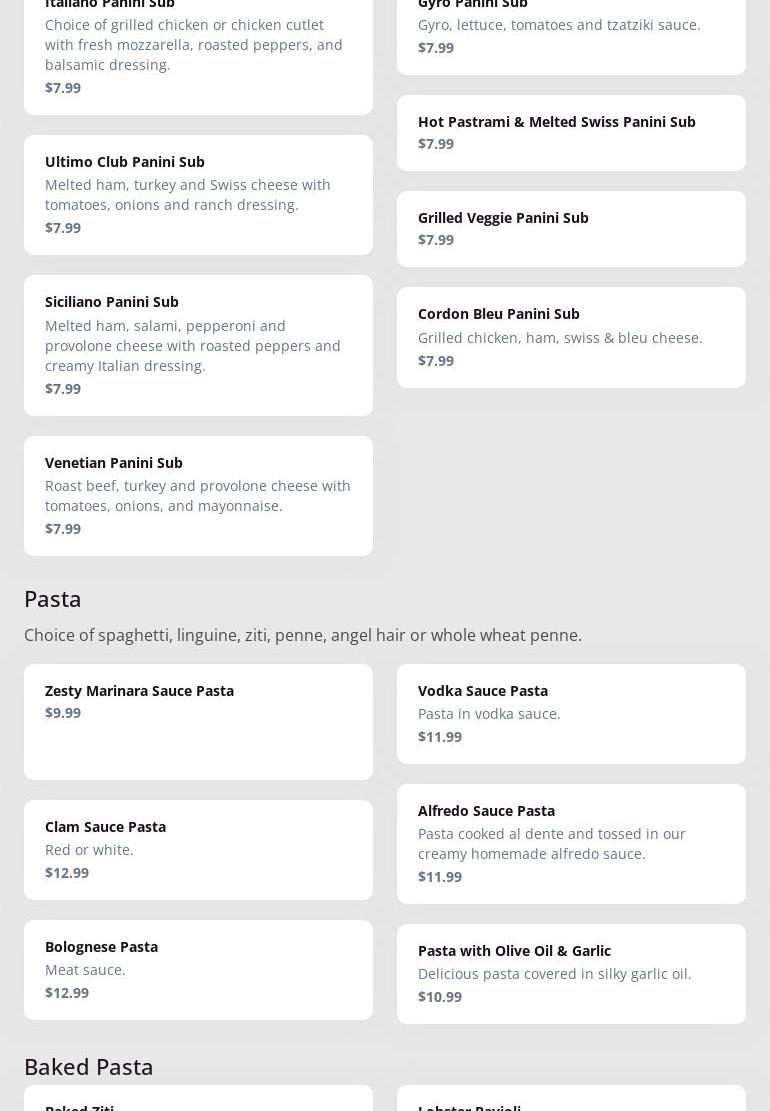Click the pasta type choices description text
This screenshot has width=770, height=1111.
coord(302,635)
